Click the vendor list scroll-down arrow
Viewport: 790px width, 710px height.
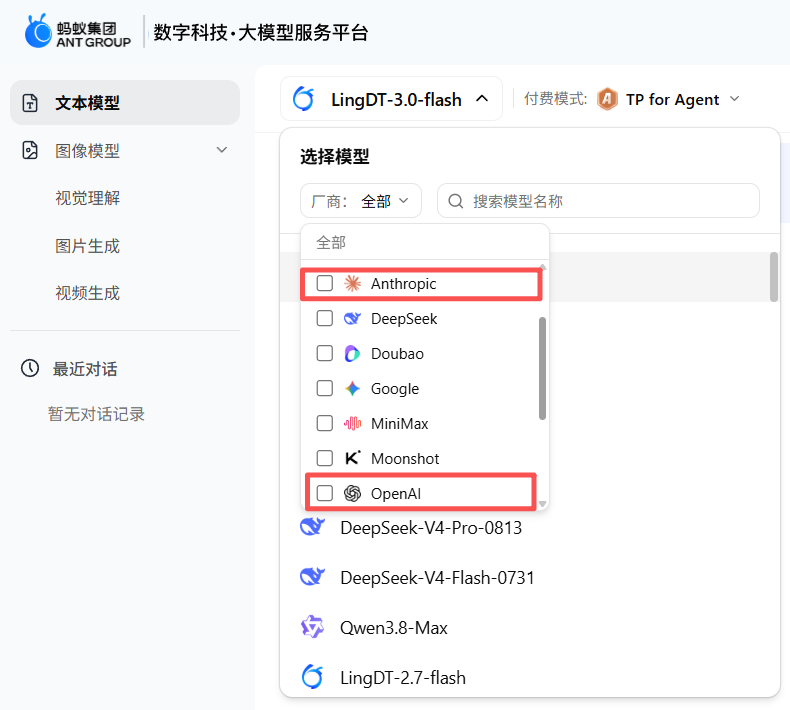(x=543, y=504)
